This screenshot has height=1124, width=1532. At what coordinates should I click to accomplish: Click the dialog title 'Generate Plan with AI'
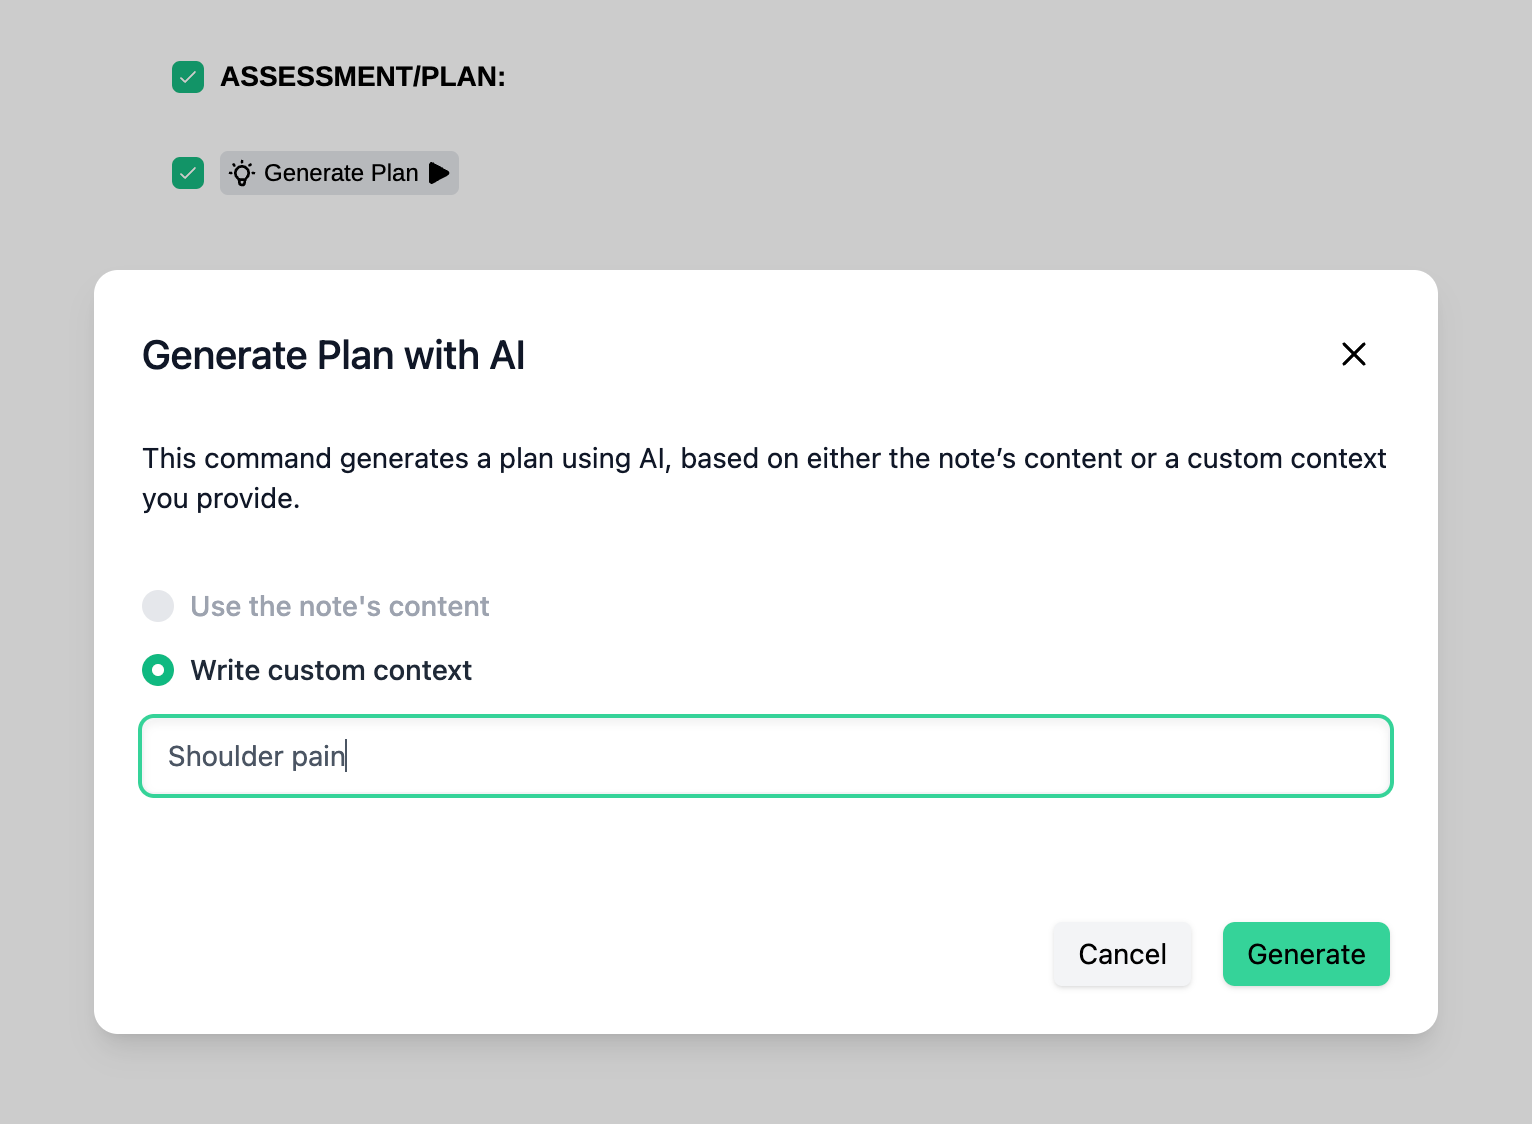point(334,355)
